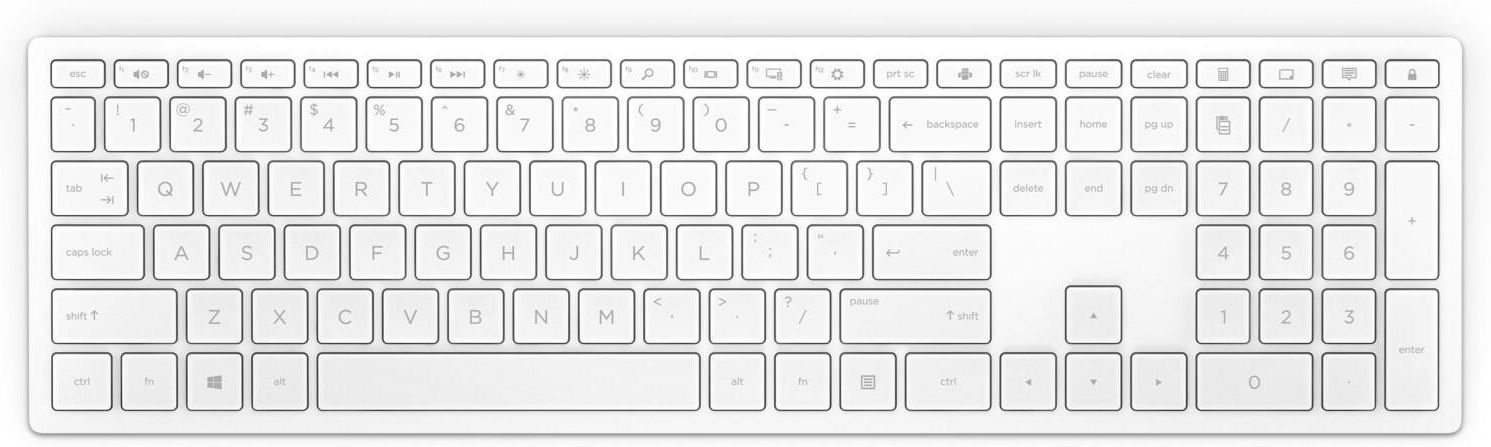Click the f6 next track key
Viewport: 1491px width, 447px height.
pyautogui.click(x=457, y=74)
